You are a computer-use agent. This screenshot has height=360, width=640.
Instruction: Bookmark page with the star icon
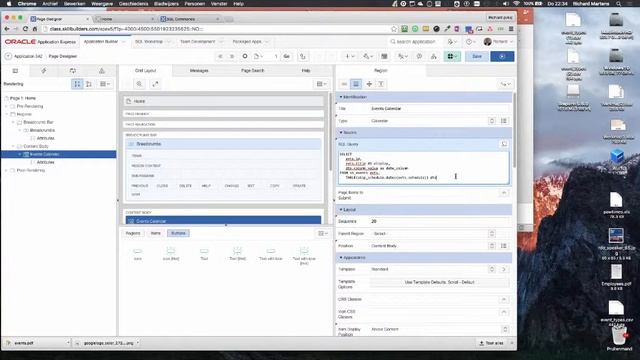click(x=394, y=29)
